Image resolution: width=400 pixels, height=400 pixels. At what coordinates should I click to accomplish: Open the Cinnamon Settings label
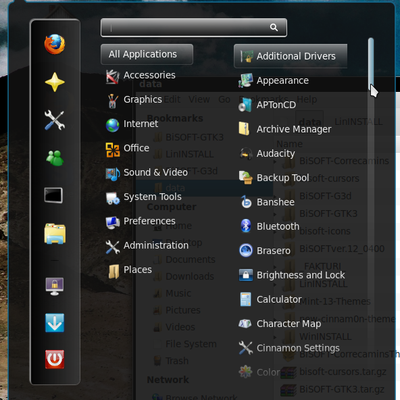[x=298, y=348]
